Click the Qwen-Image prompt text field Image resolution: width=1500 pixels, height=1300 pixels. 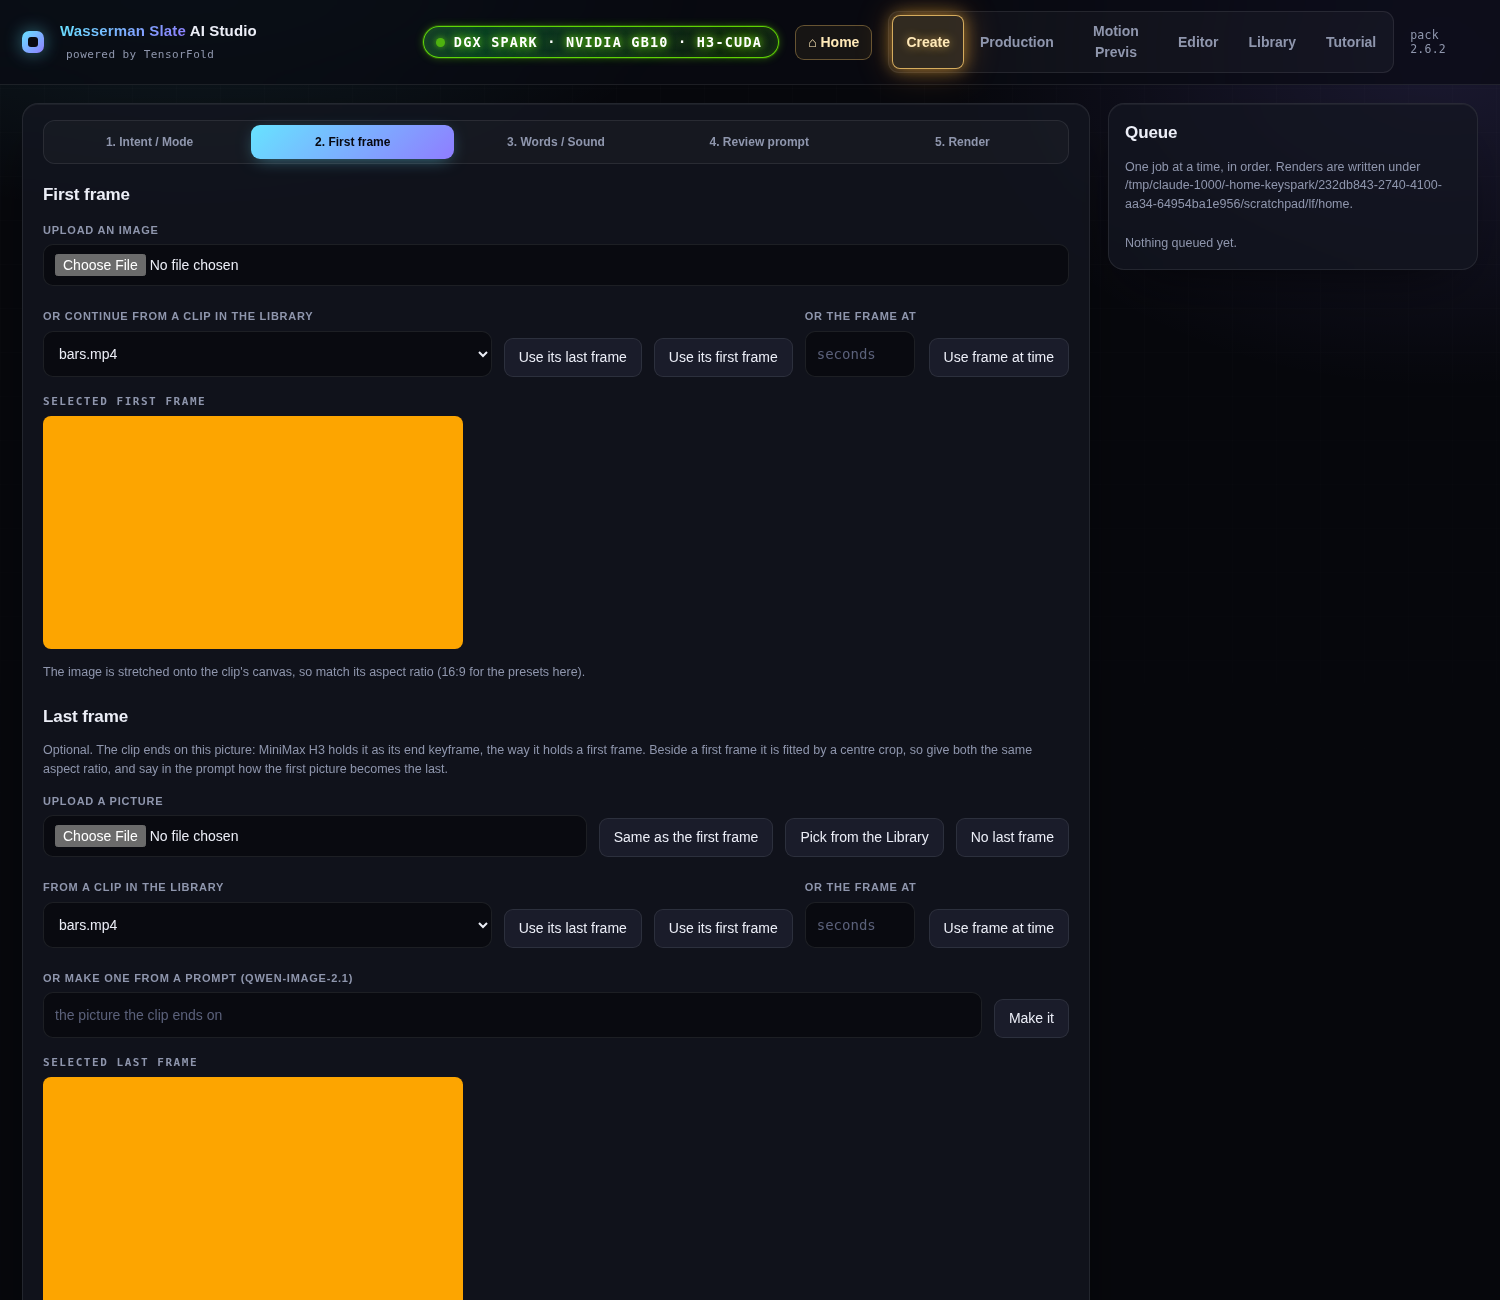point(512,1015)
